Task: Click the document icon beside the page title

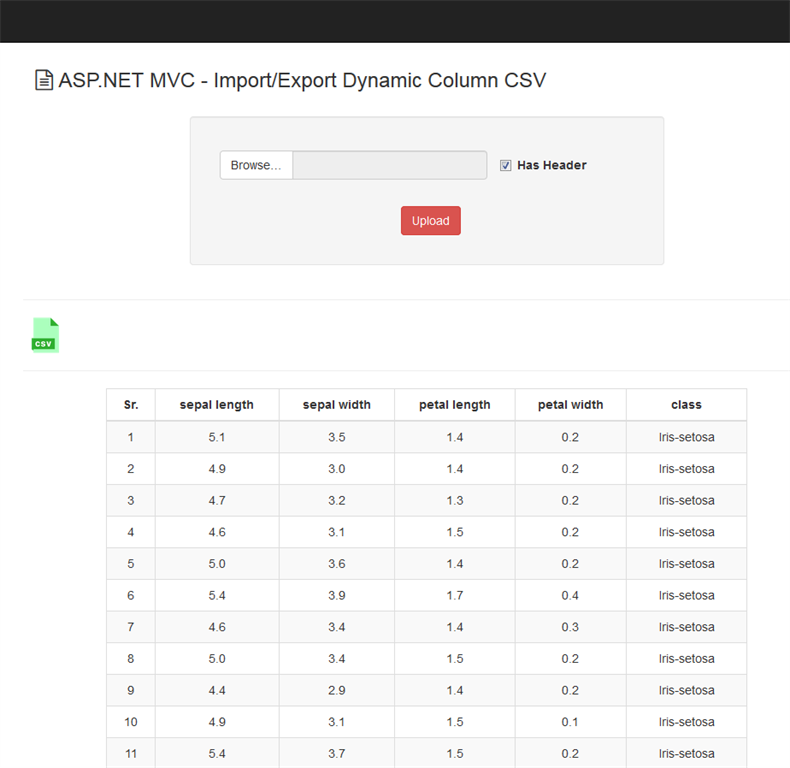Action: [44, 80]
